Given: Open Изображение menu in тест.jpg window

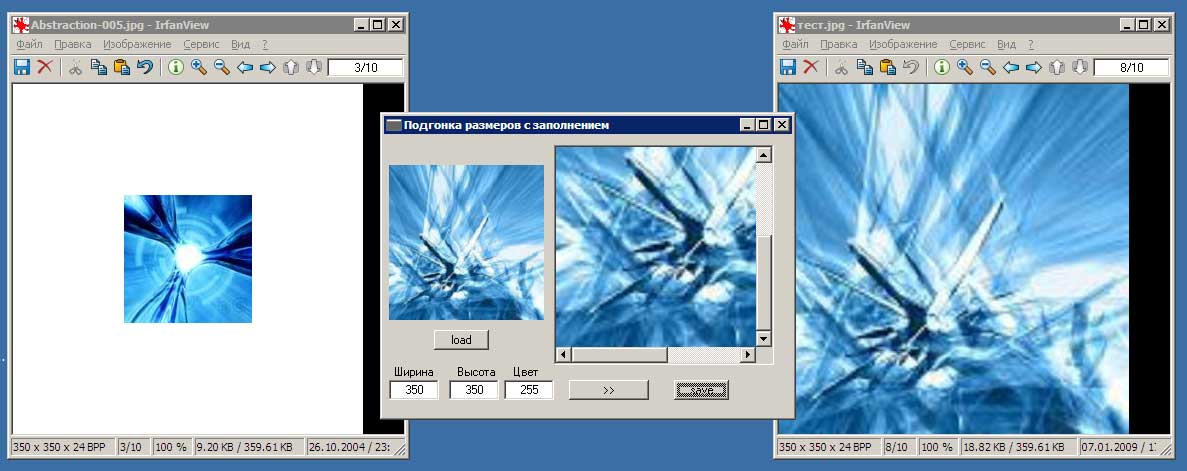Looking at the screenshot, I should point(903,44).
